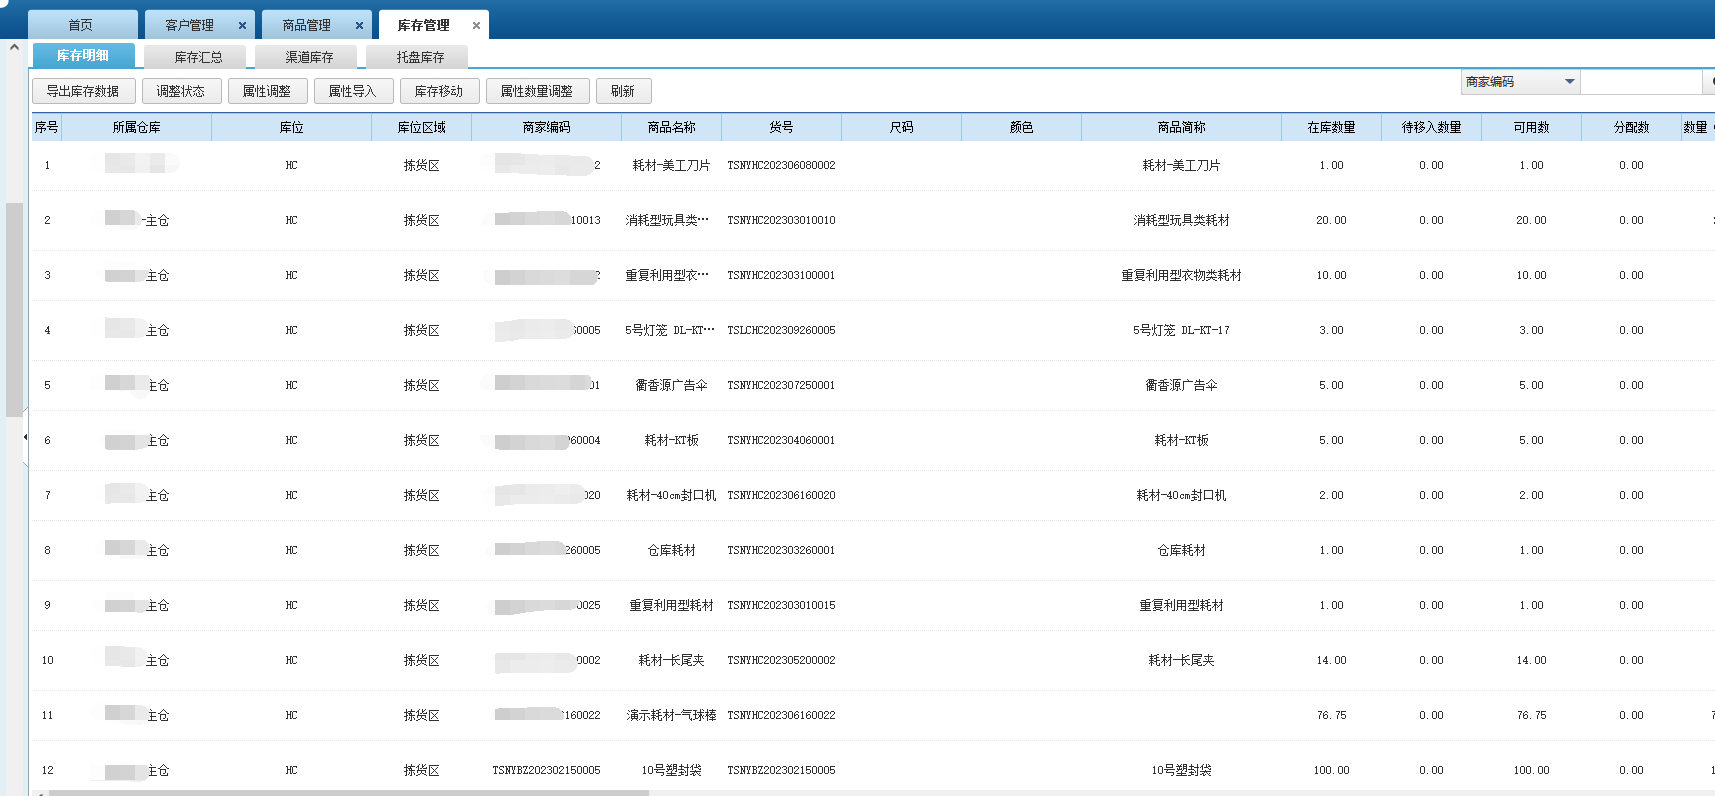Open the 商品管理 tab

tap(306, 25)
